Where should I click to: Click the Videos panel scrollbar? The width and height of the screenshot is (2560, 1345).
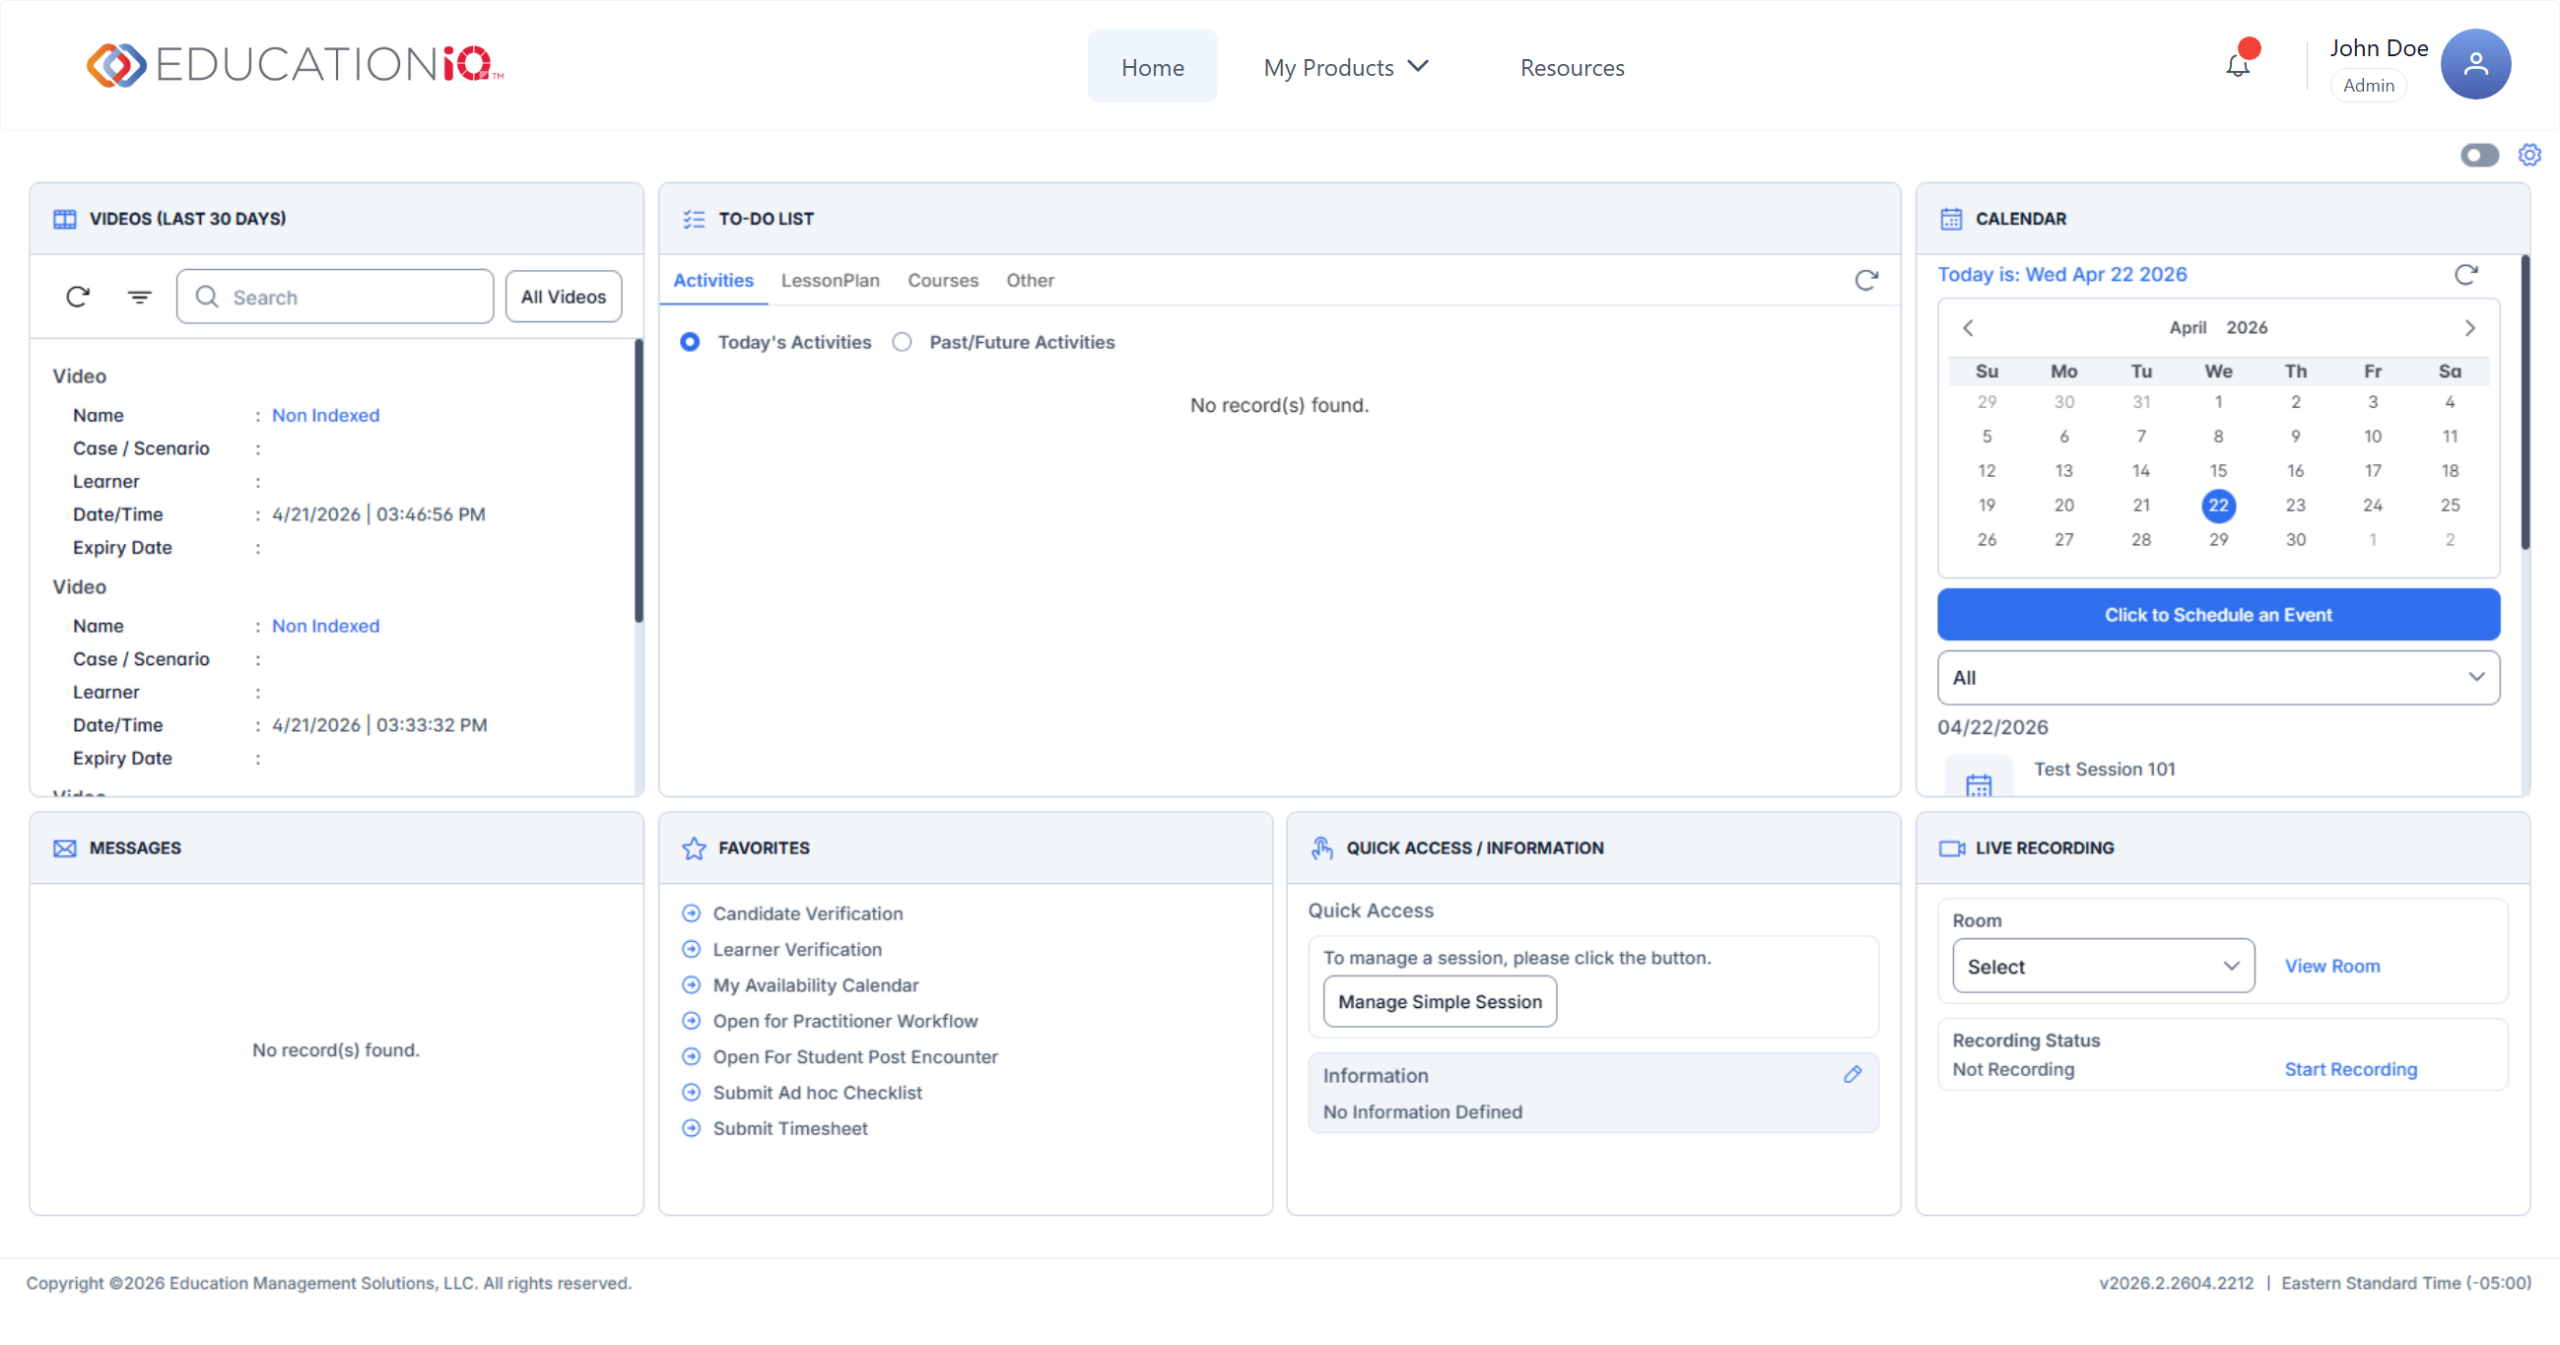638,480
